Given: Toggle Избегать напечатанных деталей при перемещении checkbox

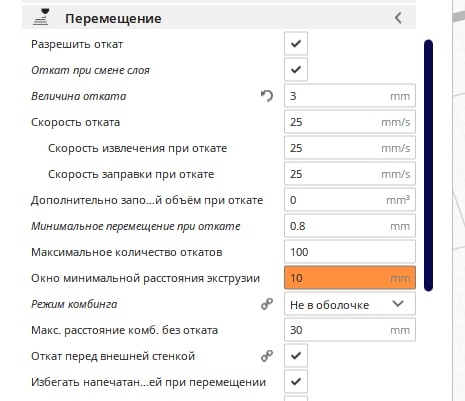Looking at the screenshot, I should coord(296,382).
